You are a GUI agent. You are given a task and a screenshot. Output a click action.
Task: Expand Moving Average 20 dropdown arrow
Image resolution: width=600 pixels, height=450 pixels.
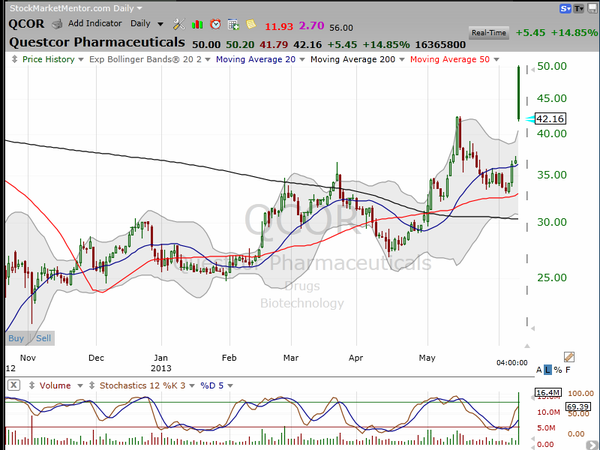click(302, 60)
